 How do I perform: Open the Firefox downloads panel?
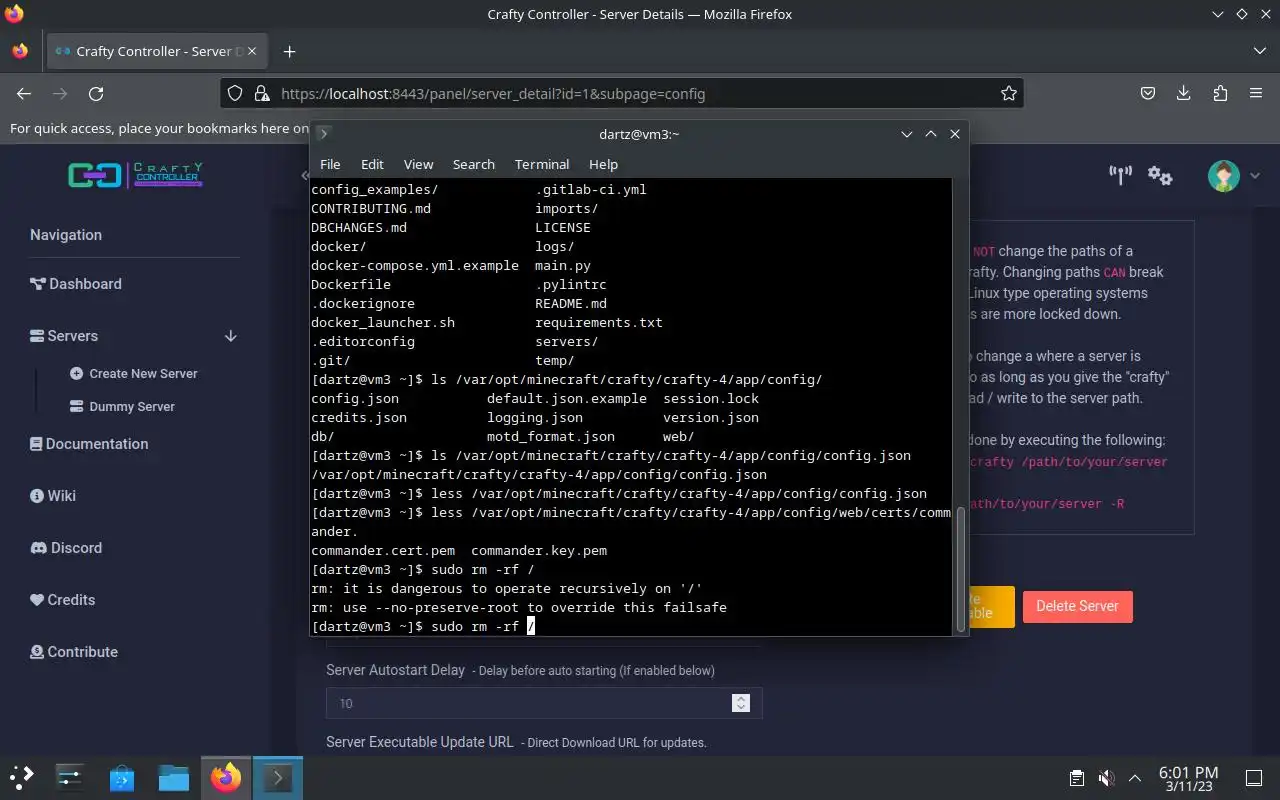click(x=1184, y=93)
